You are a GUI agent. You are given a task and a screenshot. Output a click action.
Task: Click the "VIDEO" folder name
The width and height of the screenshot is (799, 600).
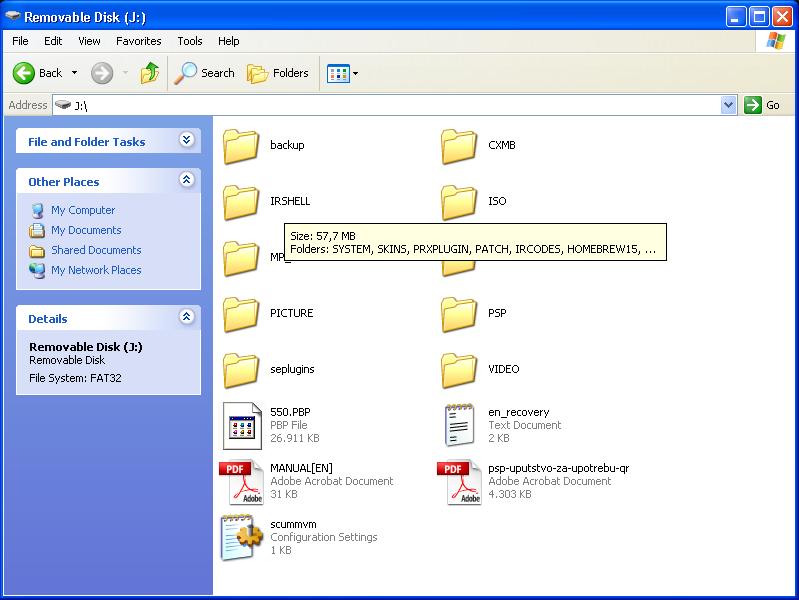coord(504,369)
